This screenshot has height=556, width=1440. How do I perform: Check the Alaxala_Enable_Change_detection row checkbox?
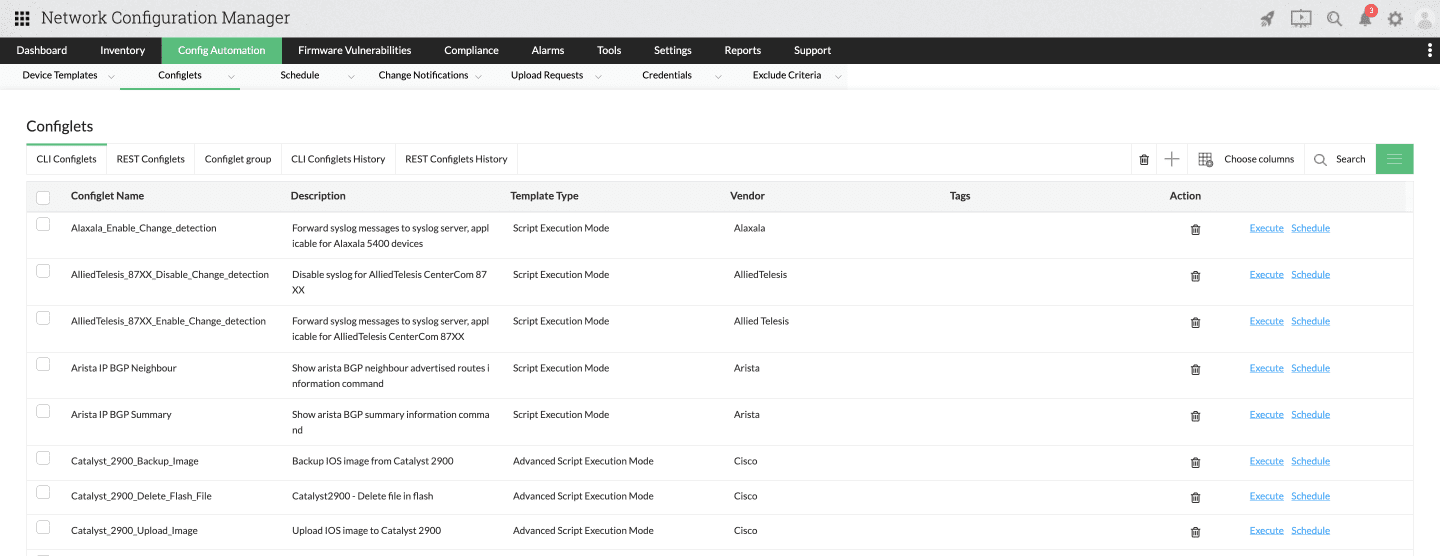(43, 225)
